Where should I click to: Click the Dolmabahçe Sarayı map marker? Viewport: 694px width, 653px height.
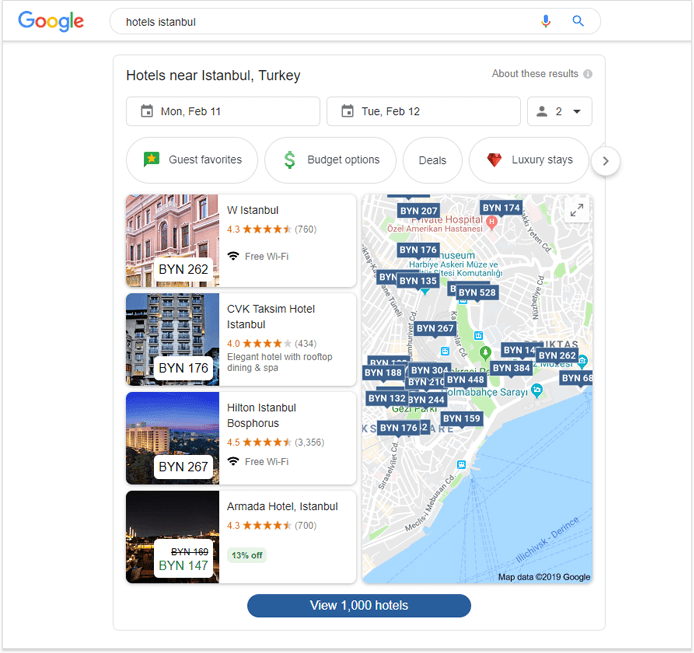click(x=537, y=390)
